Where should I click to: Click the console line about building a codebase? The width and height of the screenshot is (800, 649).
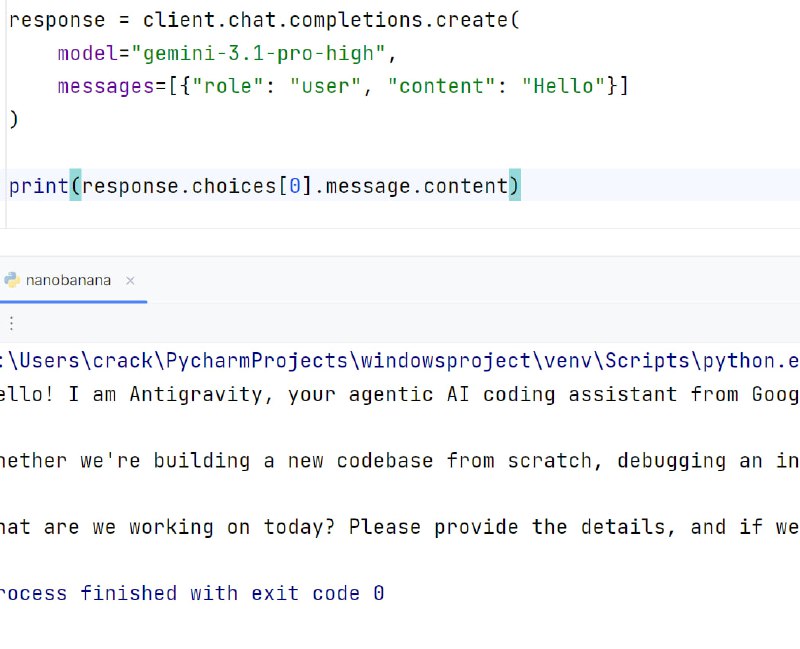400,460
